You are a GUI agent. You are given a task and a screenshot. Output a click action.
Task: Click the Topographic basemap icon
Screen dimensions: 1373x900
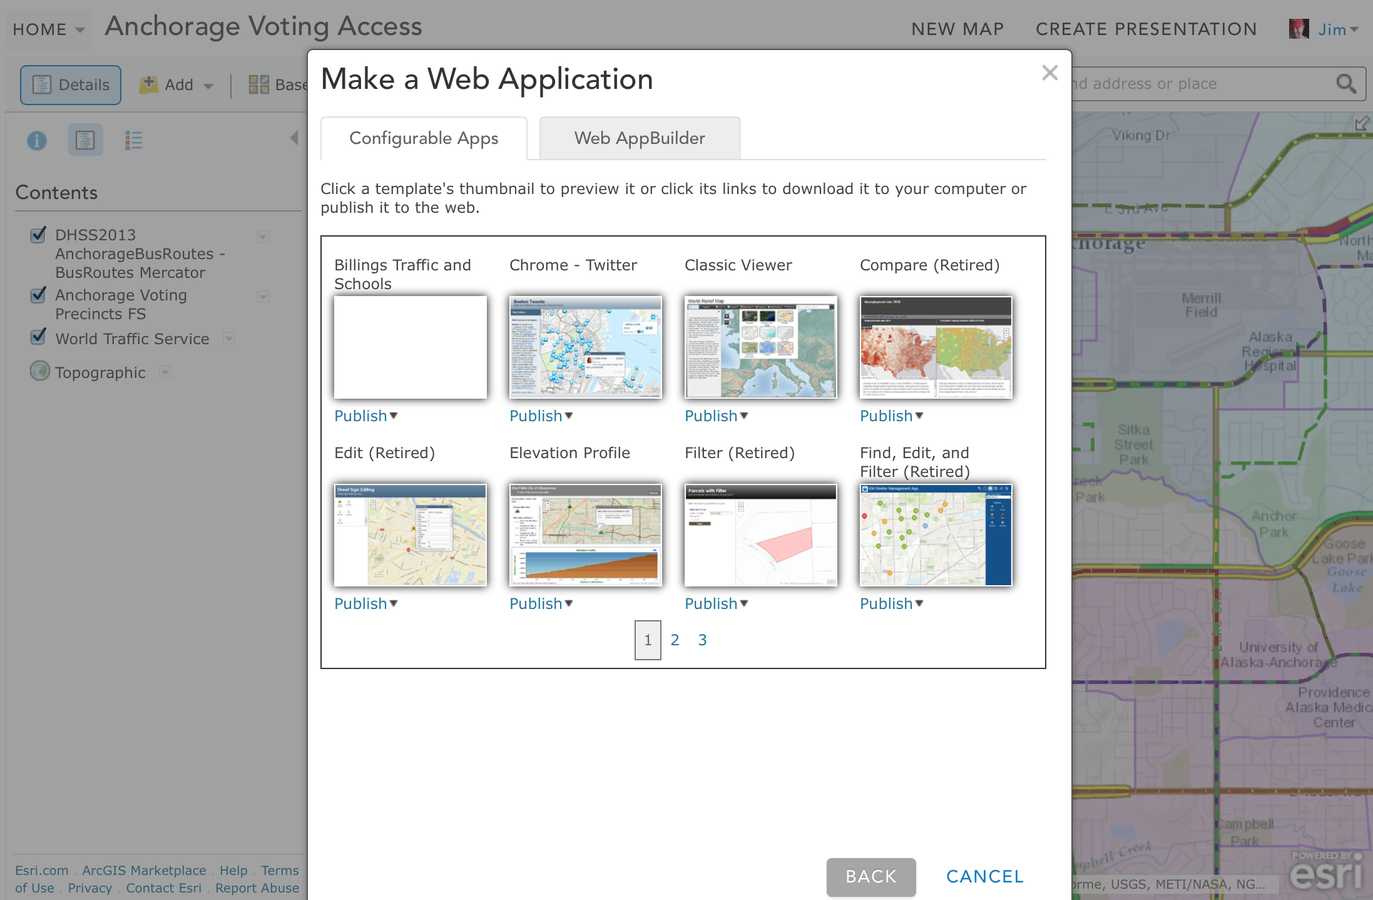(40, 371)
